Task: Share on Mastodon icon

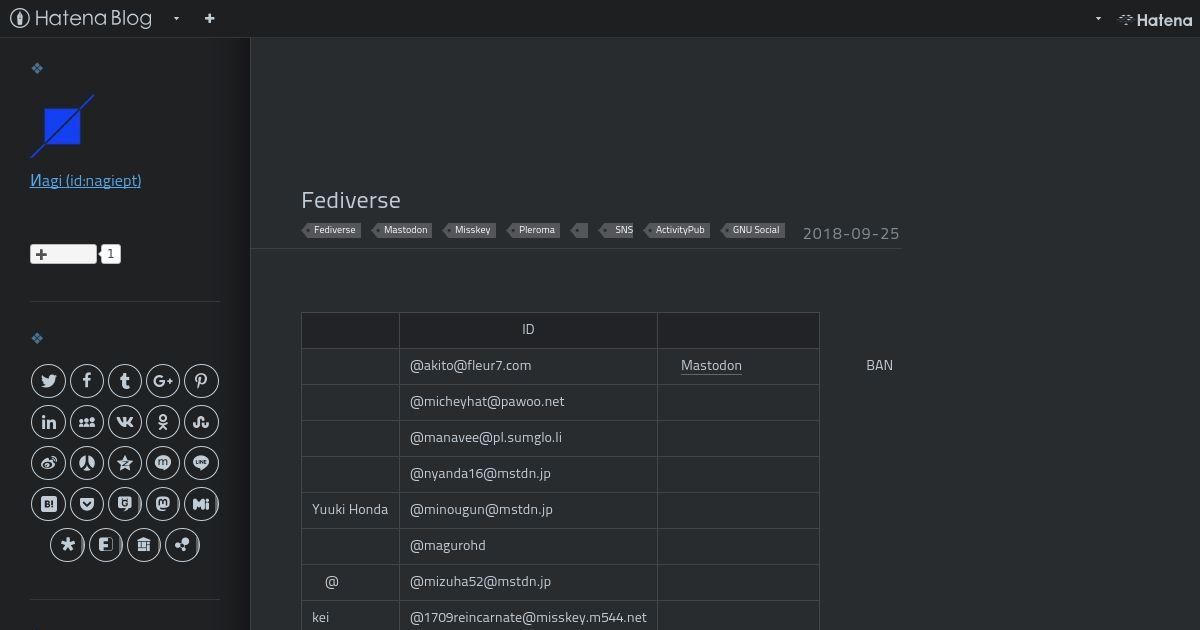Action: (x=163, y=504)
